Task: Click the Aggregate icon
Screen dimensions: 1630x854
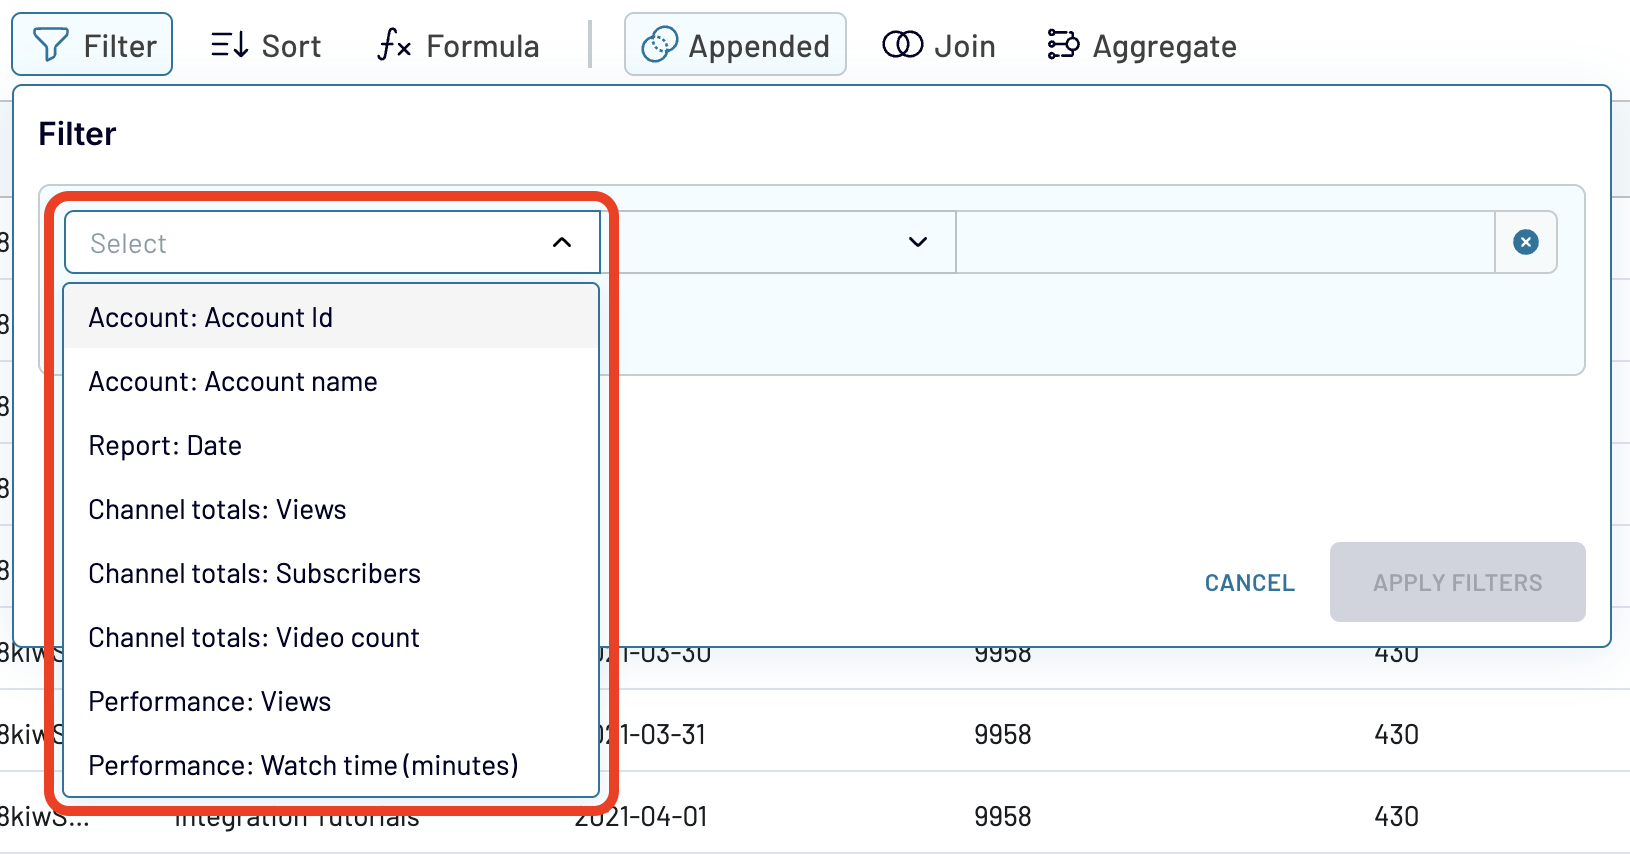Action: 1063,45
